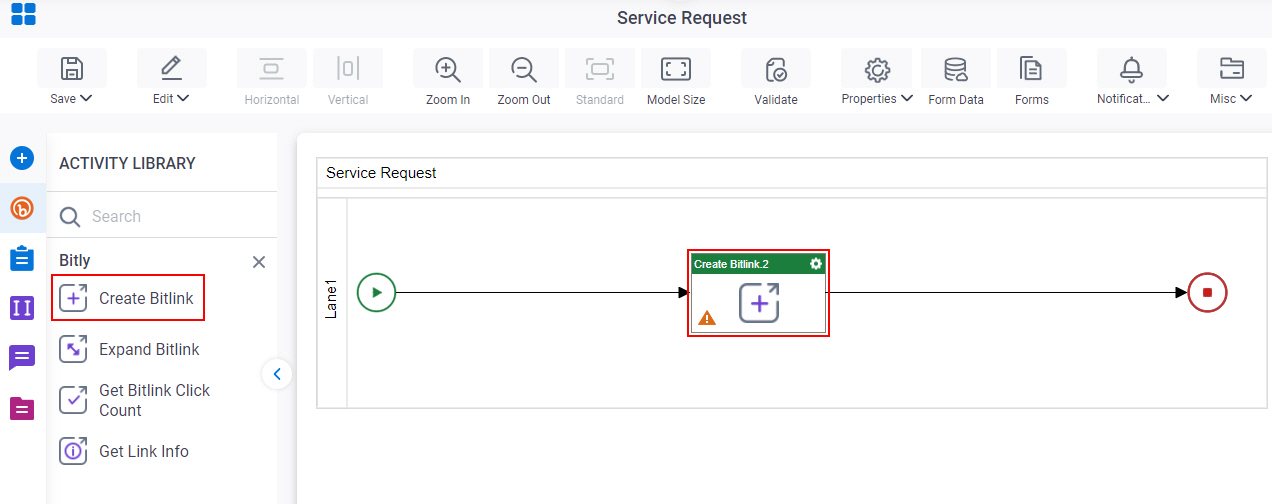Select the orange Bitly sidebar icon

pyautogui.click(x=22, y=208)
